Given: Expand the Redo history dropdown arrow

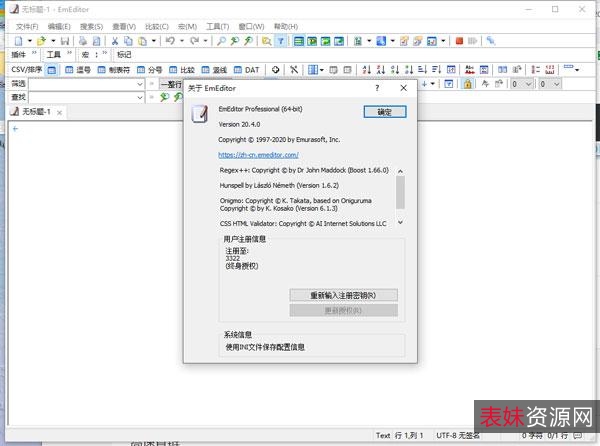Looking at the screenshot, I should click(206, 41).
